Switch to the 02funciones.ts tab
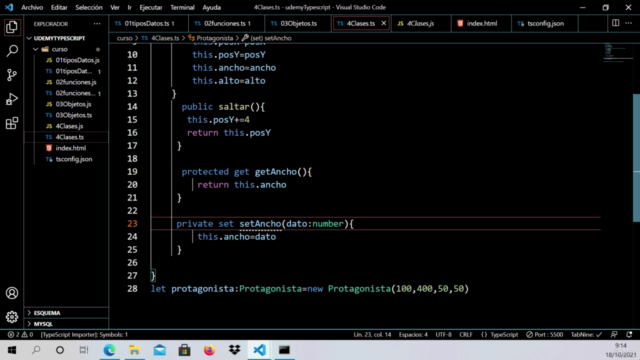This screenshot has height=360, width=640. [227, 23]
